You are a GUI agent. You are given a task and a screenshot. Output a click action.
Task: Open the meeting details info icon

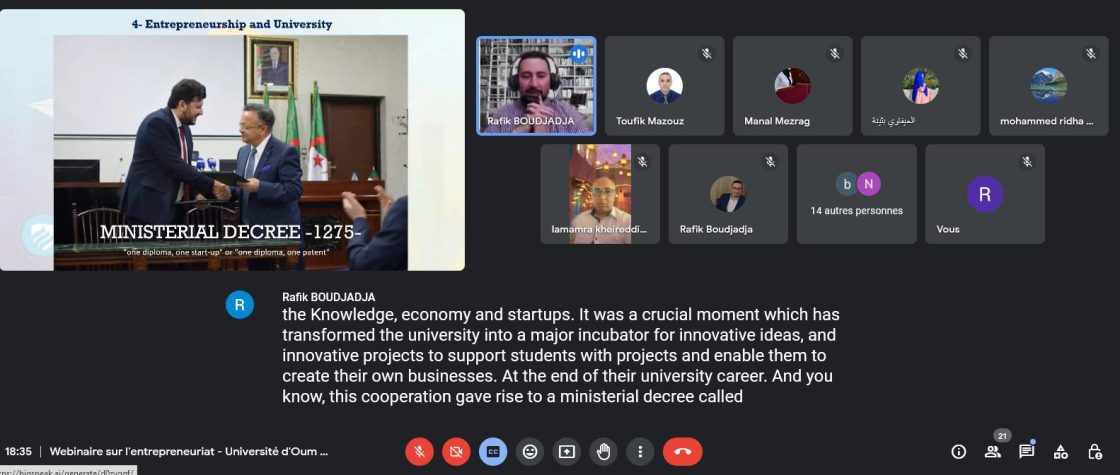pos(959,451)
